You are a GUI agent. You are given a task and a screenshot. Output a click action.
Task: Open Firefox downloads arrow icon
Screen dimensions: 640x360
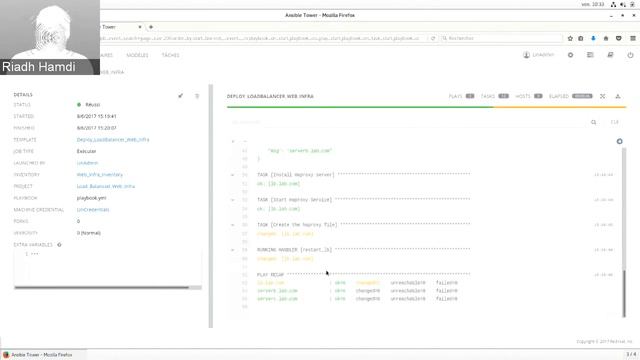[x=593, y=38]
